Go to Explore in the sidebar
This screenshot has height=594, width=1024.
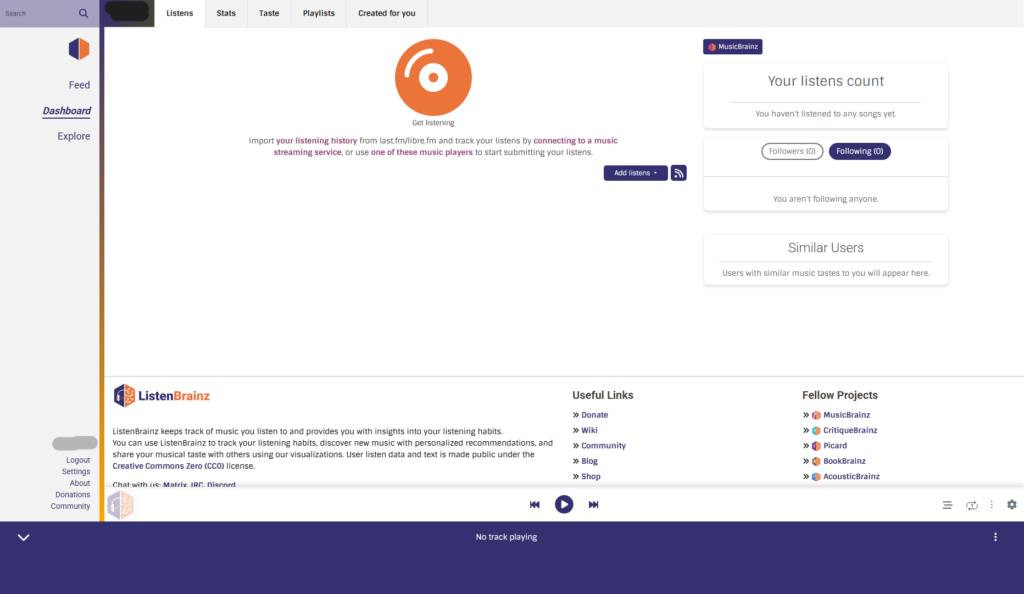click(x=73, y=136)
